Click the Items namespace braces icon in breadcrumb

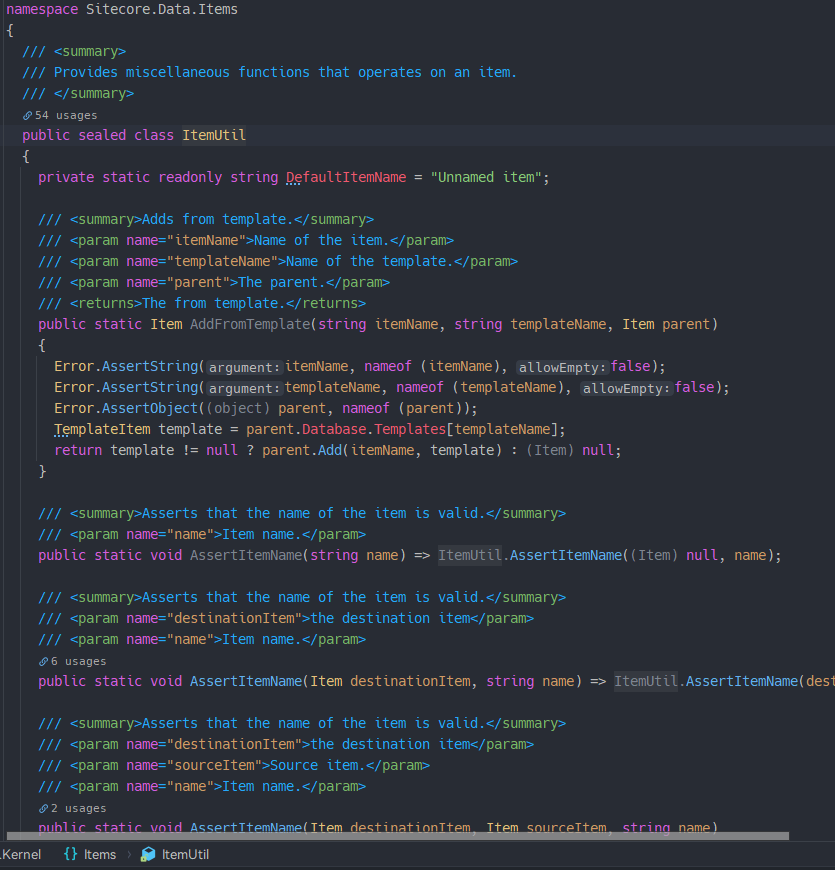coord(70,854)
